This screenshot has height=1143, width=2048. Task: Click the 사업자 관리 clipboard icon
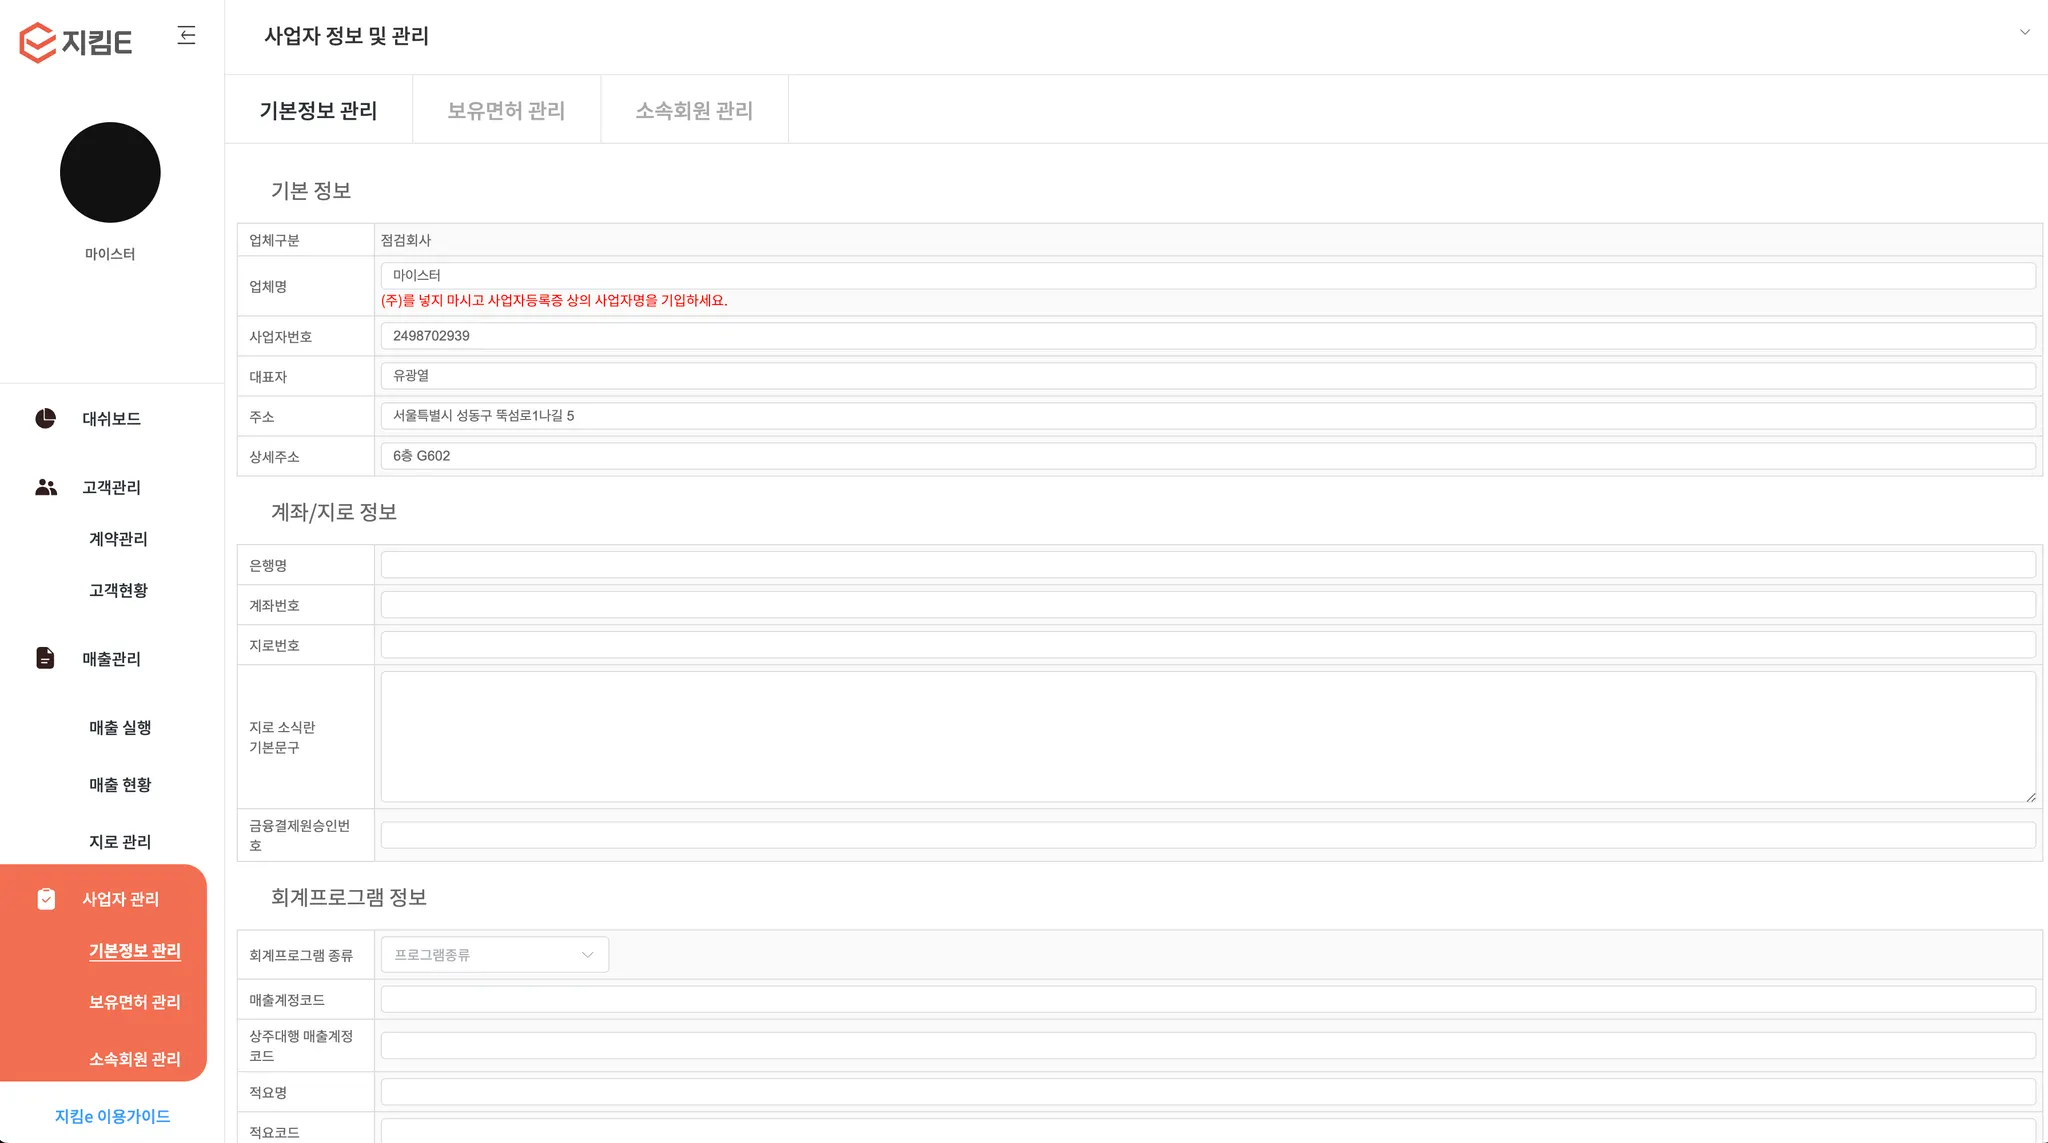coord(46,899)
